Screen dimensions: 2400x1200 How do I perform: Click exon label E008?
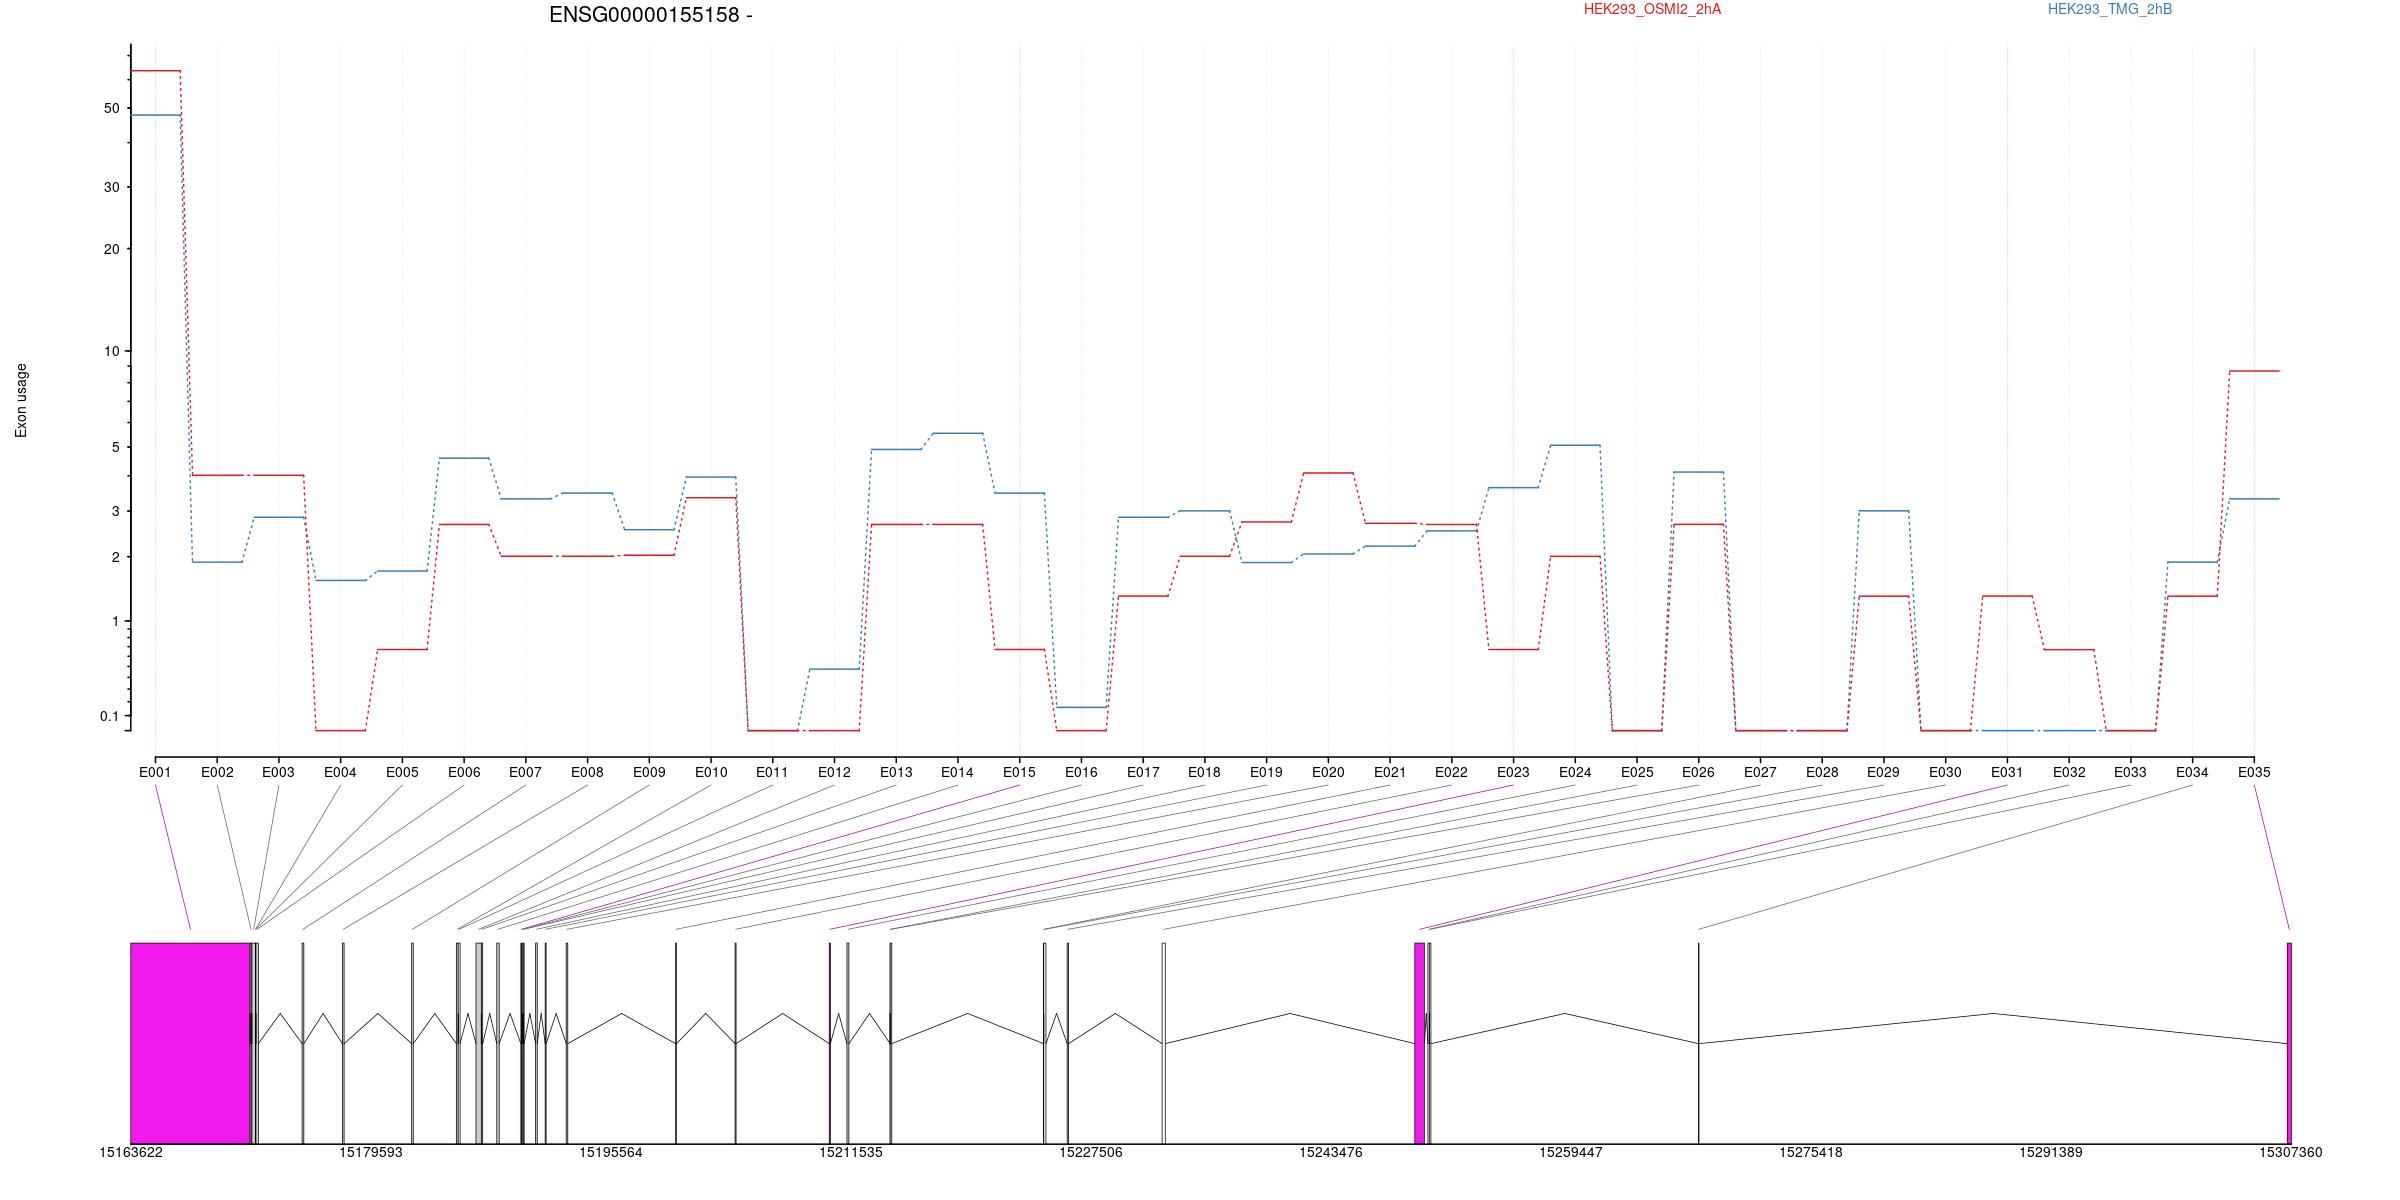[587, 772]
